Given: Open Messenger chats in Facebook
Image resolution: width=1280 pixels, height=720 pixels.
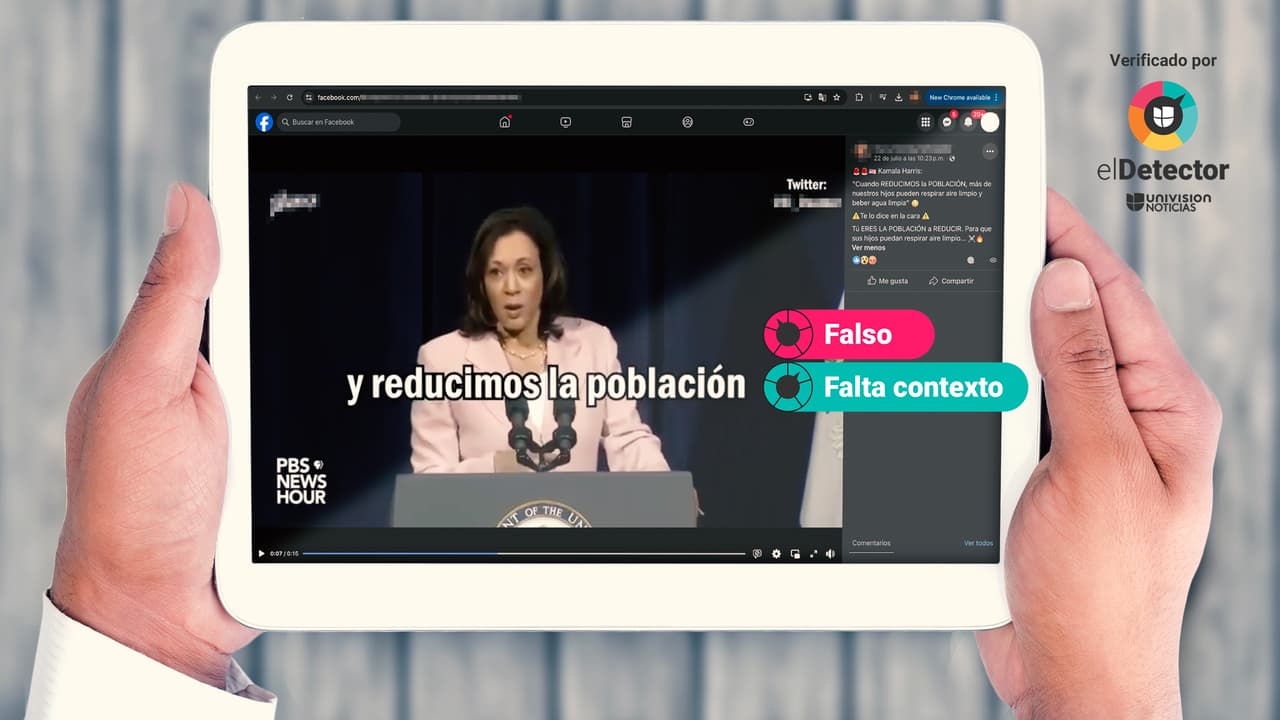Looking at the screenshot, I should point(946,122).
